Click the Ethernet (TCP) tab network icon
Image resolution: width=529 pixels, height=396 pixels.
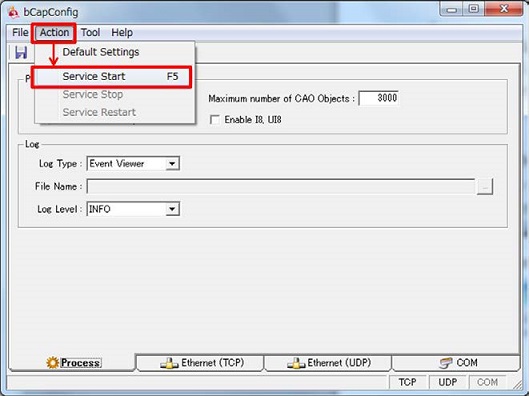(x=169, y=363)
